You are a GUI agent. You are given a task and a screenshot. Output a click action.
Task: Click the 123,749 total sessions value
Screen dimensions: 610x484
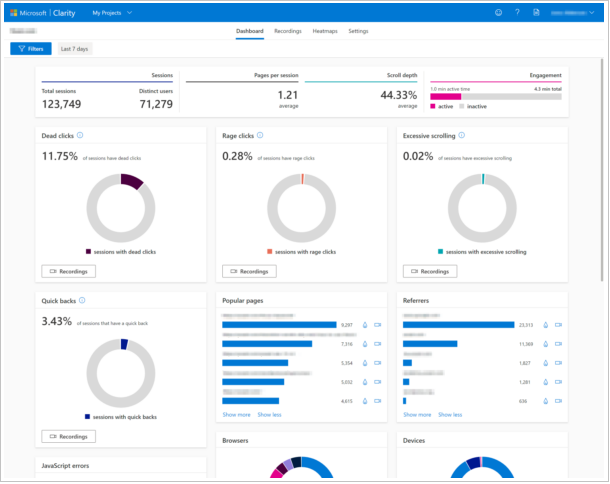click(61, 104)
